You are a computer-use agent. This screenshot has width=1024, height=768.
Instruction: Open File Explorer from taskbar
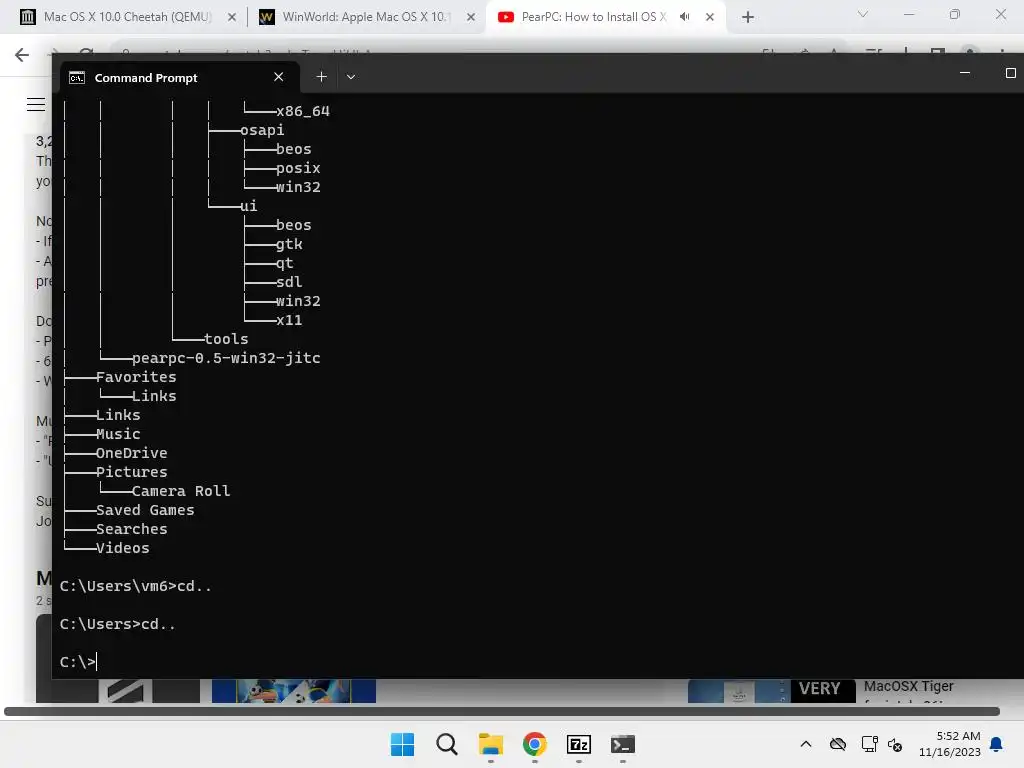(490, 744)
